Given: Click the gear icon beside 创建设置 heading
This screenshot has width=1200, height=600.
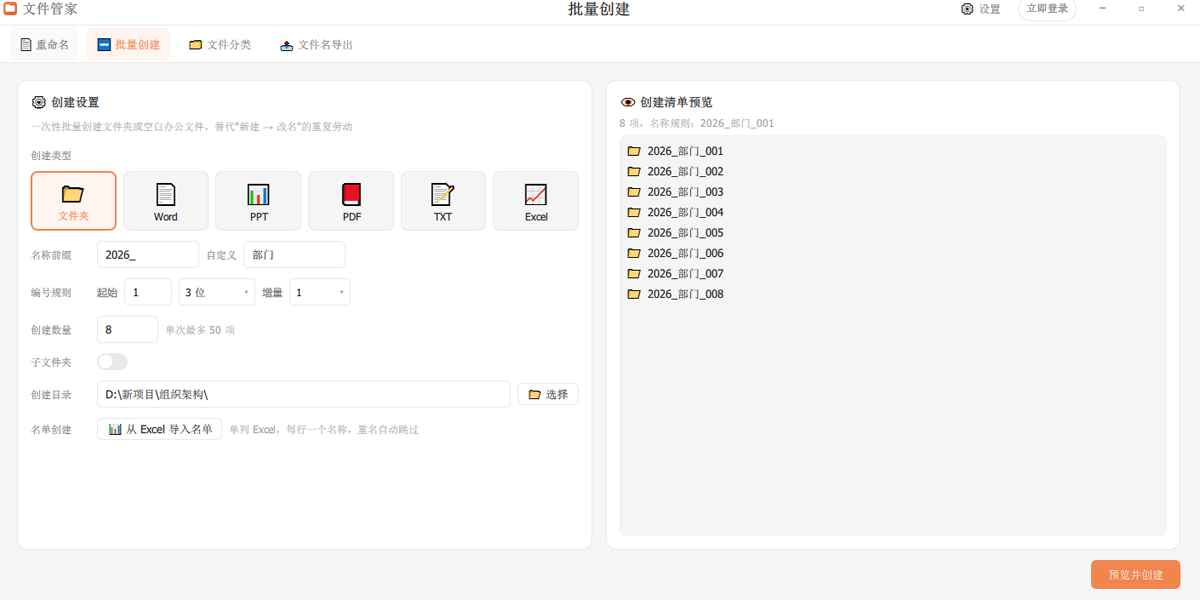Looking at the screenshot, I should coord(38,102).
